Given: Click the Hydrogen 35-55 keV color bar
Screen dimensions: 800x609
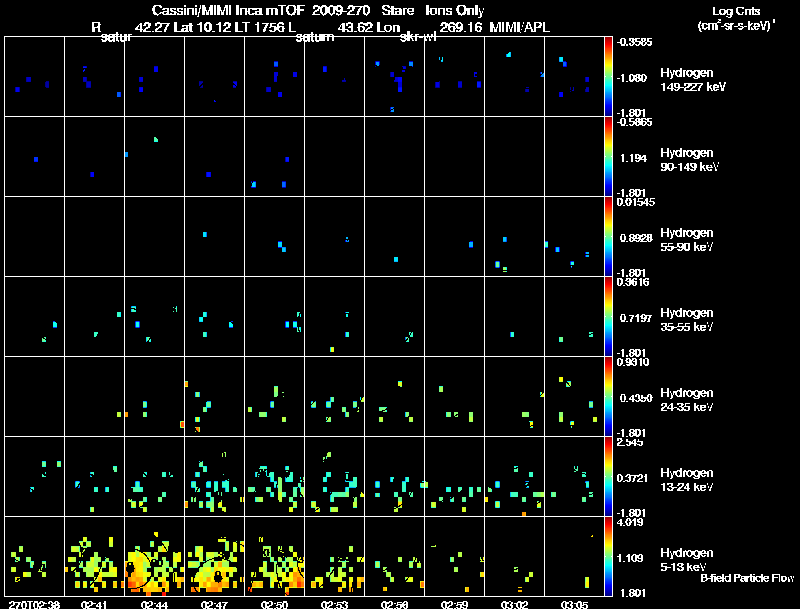Looking at the screenshot, I should (608, 316).
